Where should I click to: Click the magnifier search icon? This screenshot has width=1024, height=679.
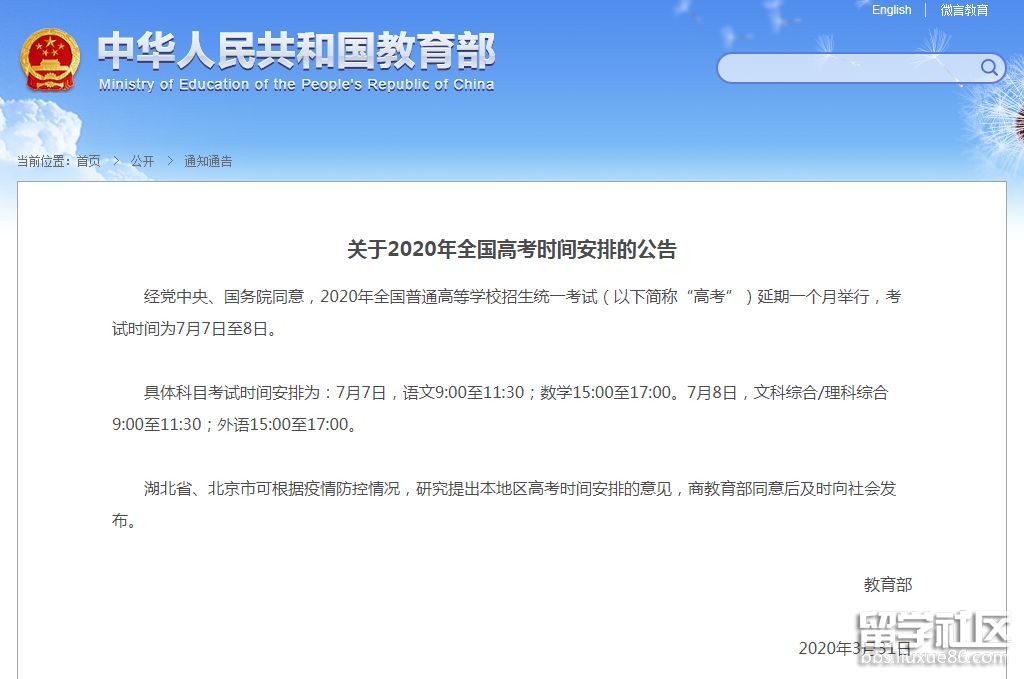click(989, 68)
